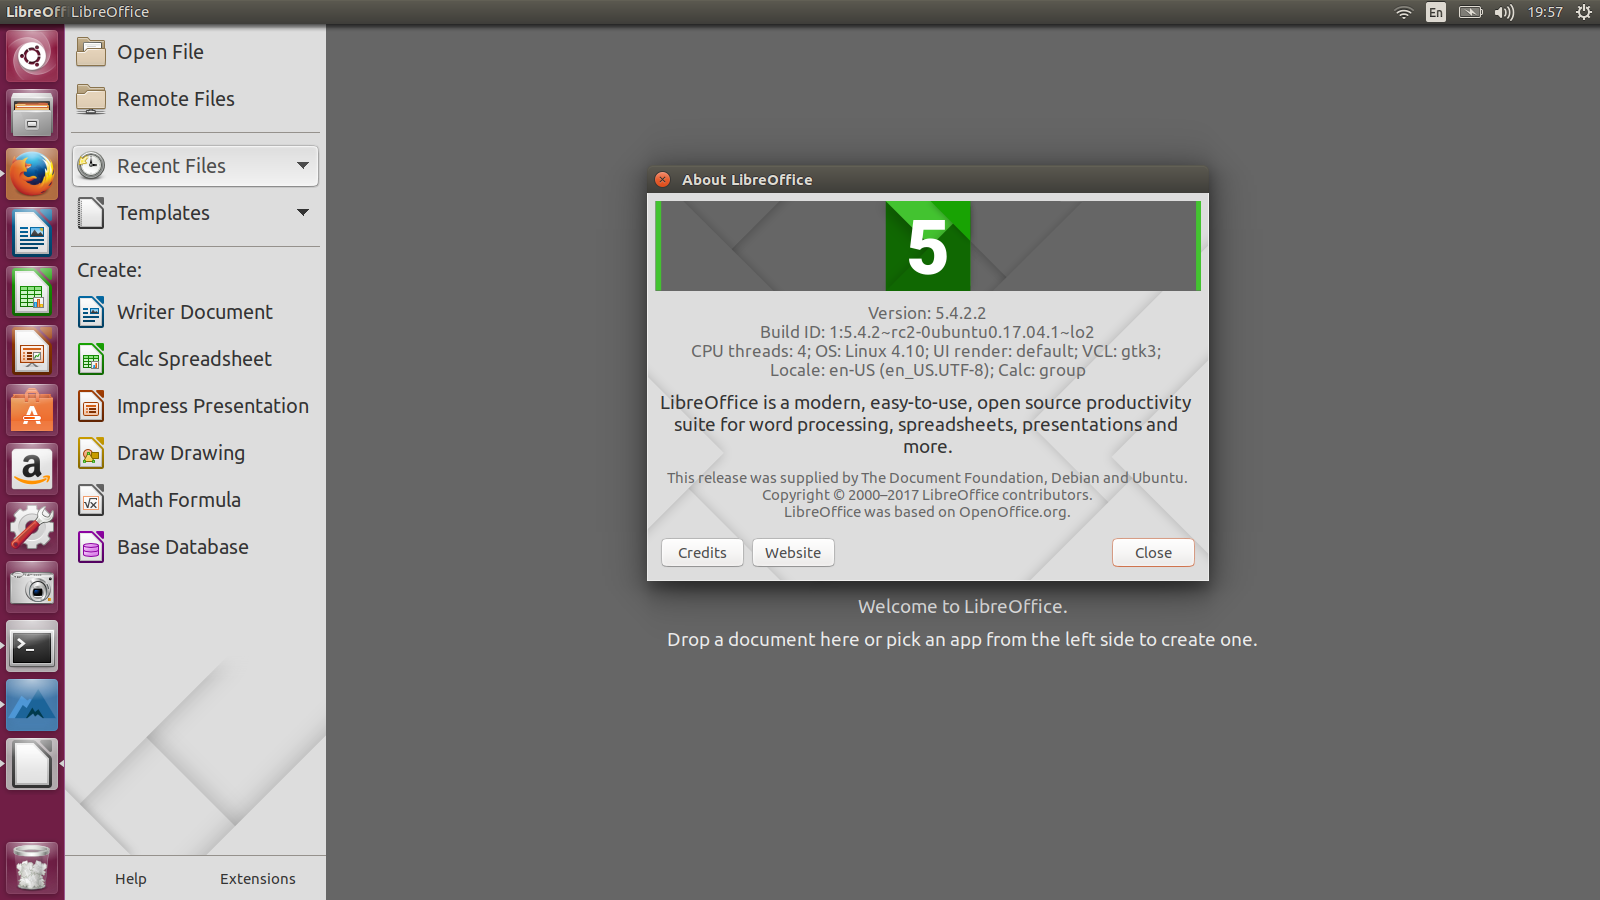The width and height of the screenshot is (1600, 900).
Task: Open the Trash in the launcher
Action: click(32, 867)
